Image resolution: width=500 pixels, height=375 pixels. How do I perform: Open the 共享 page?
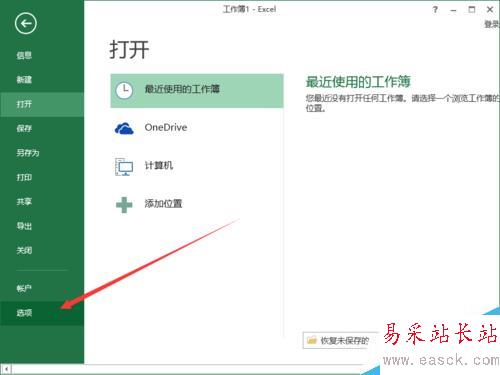[24, 201]
